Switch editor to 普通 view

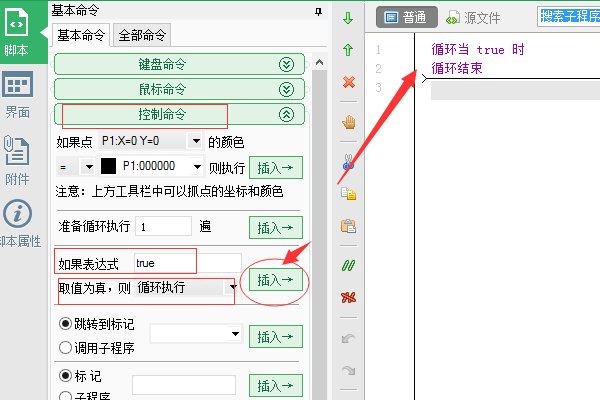tap(406, 17)
